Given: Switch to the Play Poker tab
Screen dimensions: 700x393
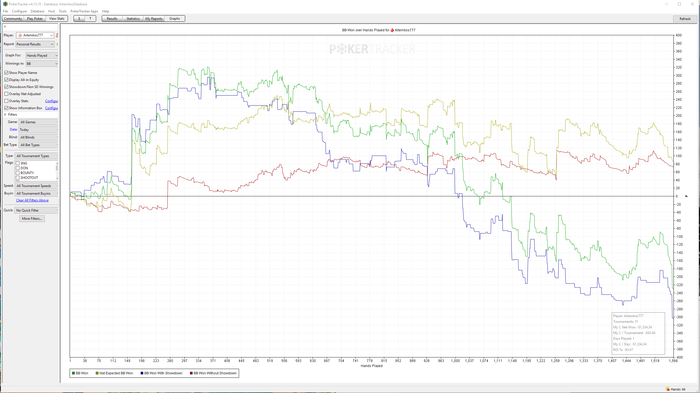Looking at the screenshot, I should (35, 19).
